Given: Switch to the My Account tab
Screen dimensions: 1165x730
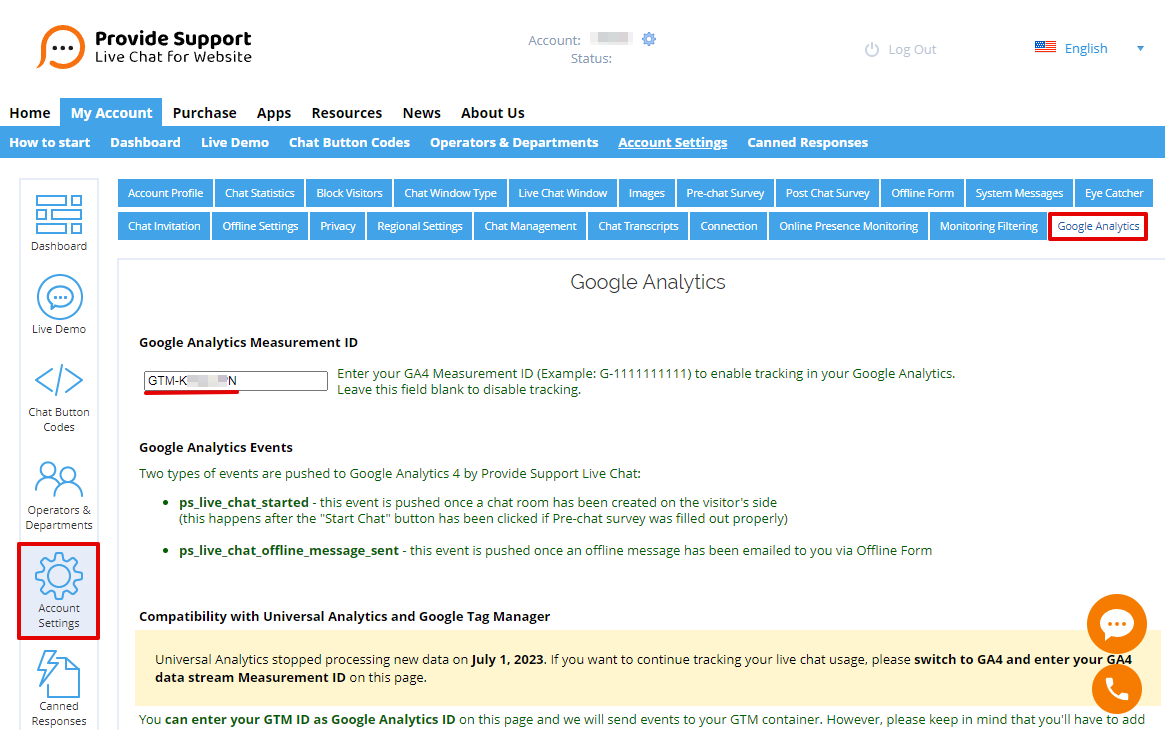Looking at the screenshot, I should (x=110, y=112).
